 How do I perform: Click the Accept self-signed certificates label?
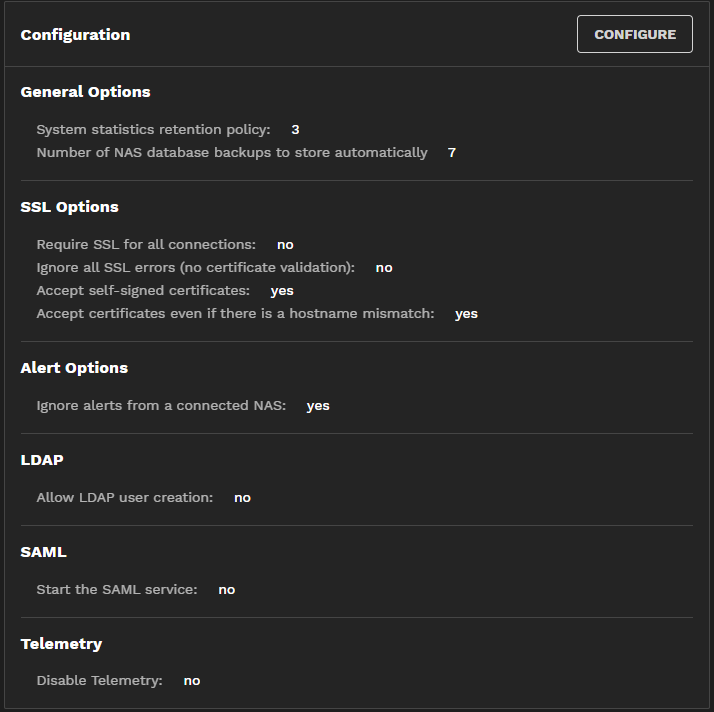[x=143, y=291]
